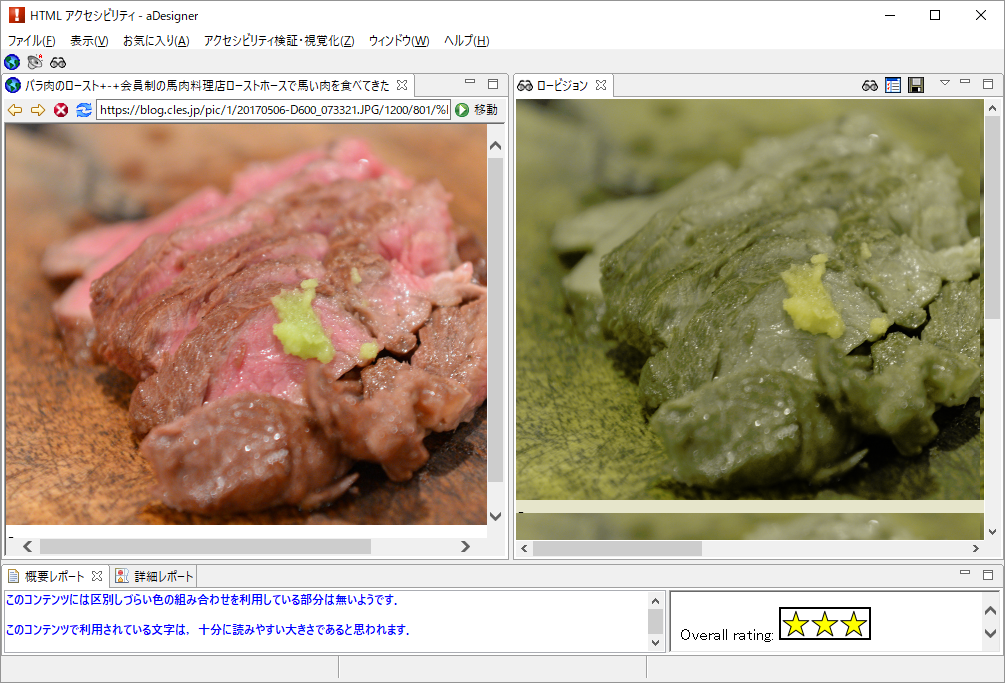Stop page loading with the red X icon
The width and height of the screenshot is (1005, 683).
pos(61,110)
